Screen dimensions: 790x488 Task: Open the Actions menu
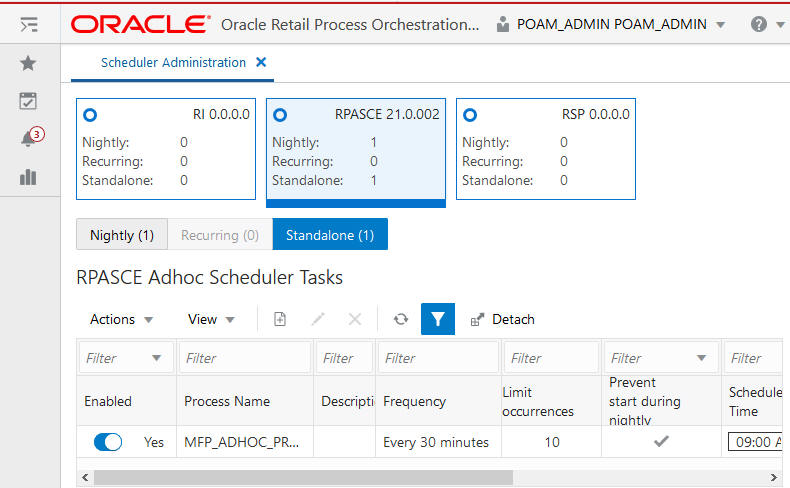[x=121, y=319]
